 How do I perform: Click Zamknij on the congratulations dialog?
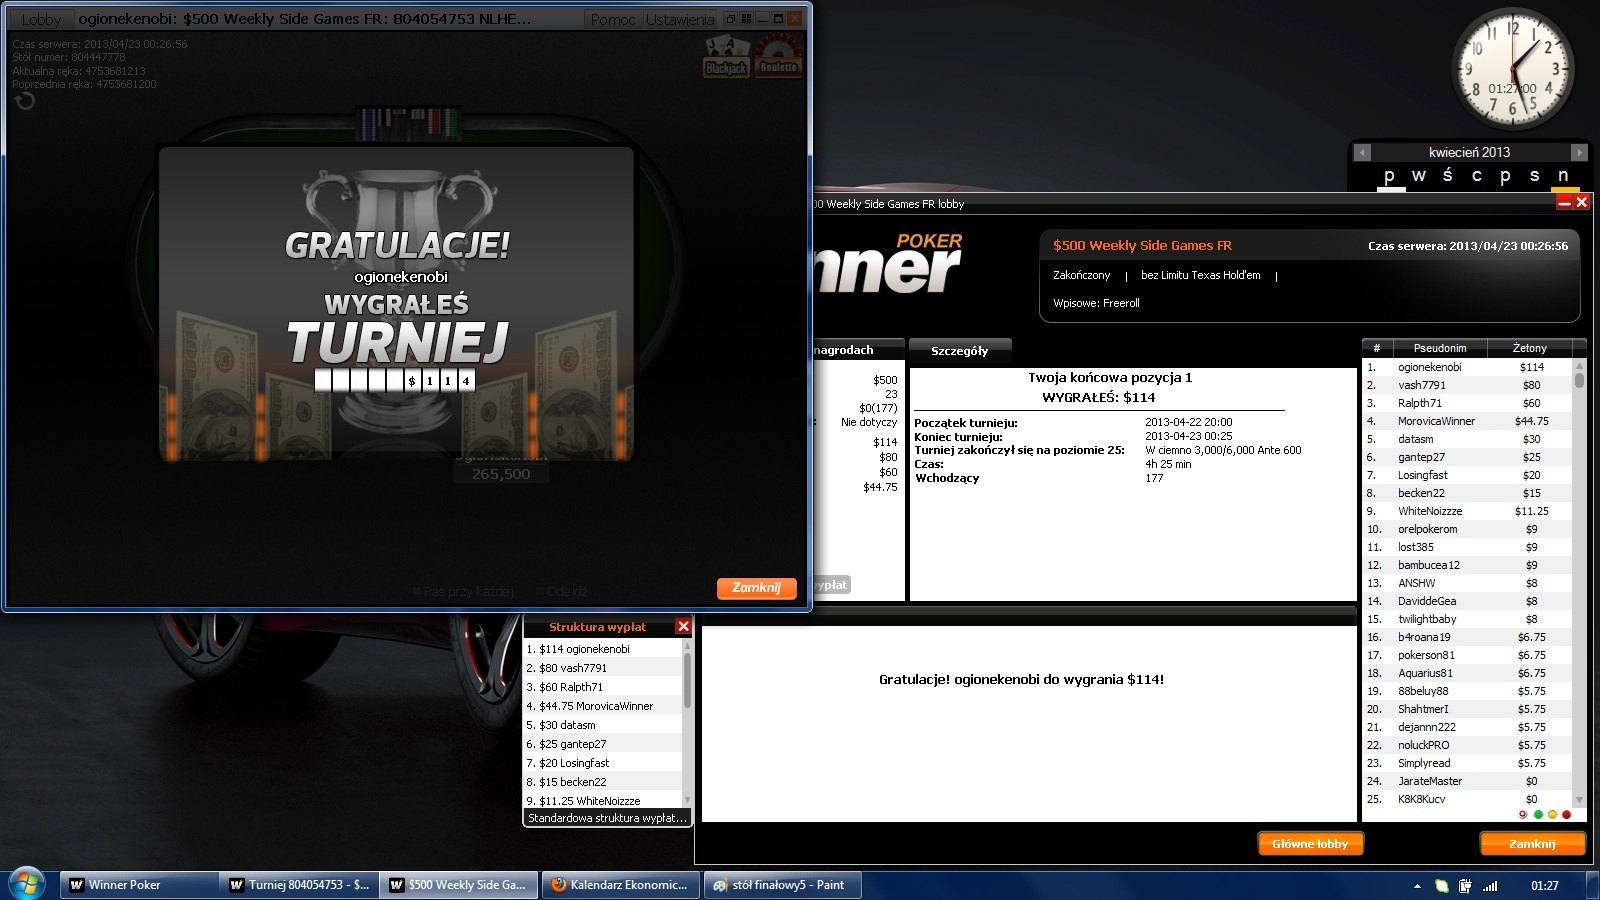pyautogui.click(x=756, y=588)
